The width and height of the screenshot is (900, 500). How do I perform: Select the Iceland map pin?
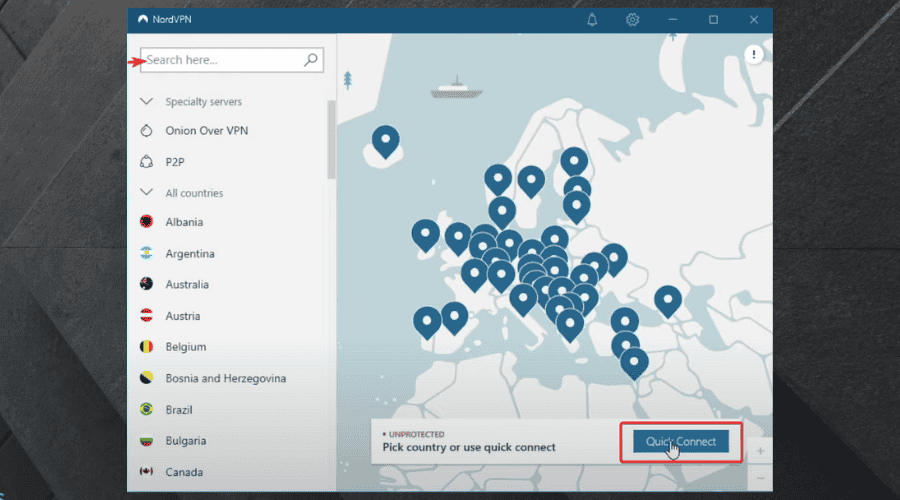386,141
